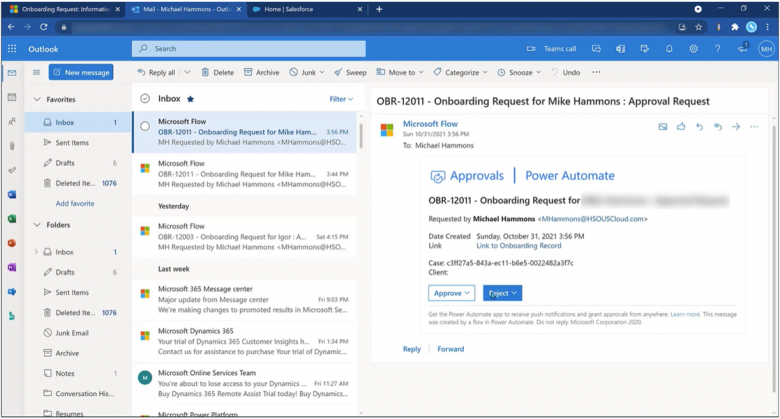Expand the Inbox folder under Folders
Image resolution: width=780 pixels, height=419 pixels.
pos(36,252)
